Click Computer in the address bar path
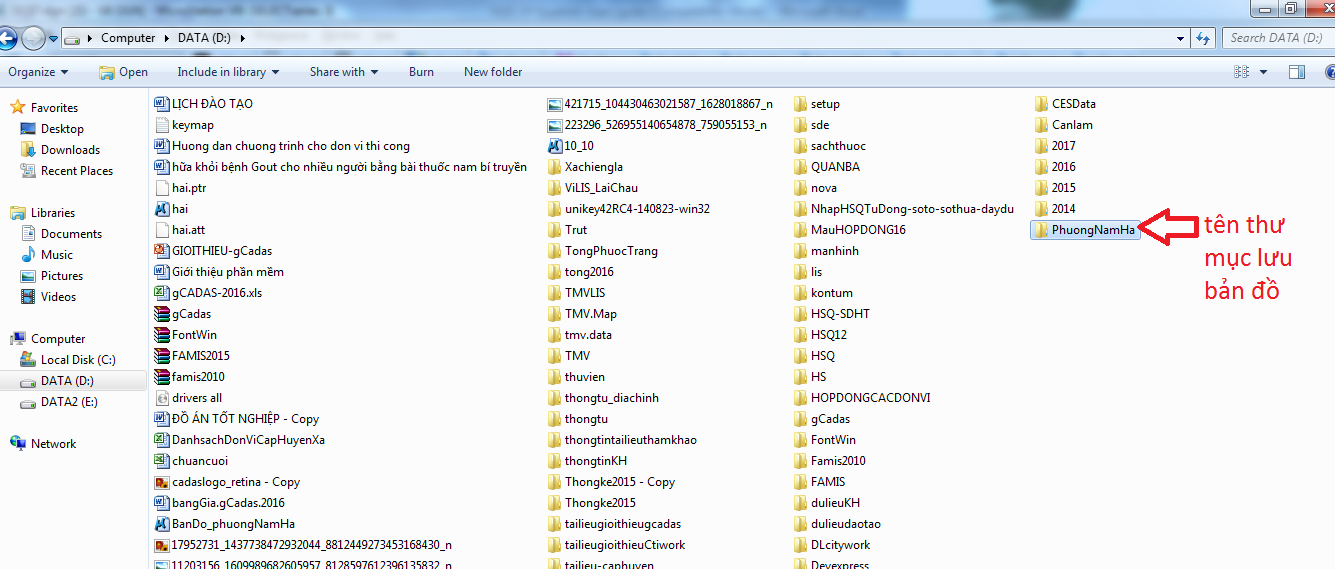The image size is (1335, 569). (x=128, y=38)
